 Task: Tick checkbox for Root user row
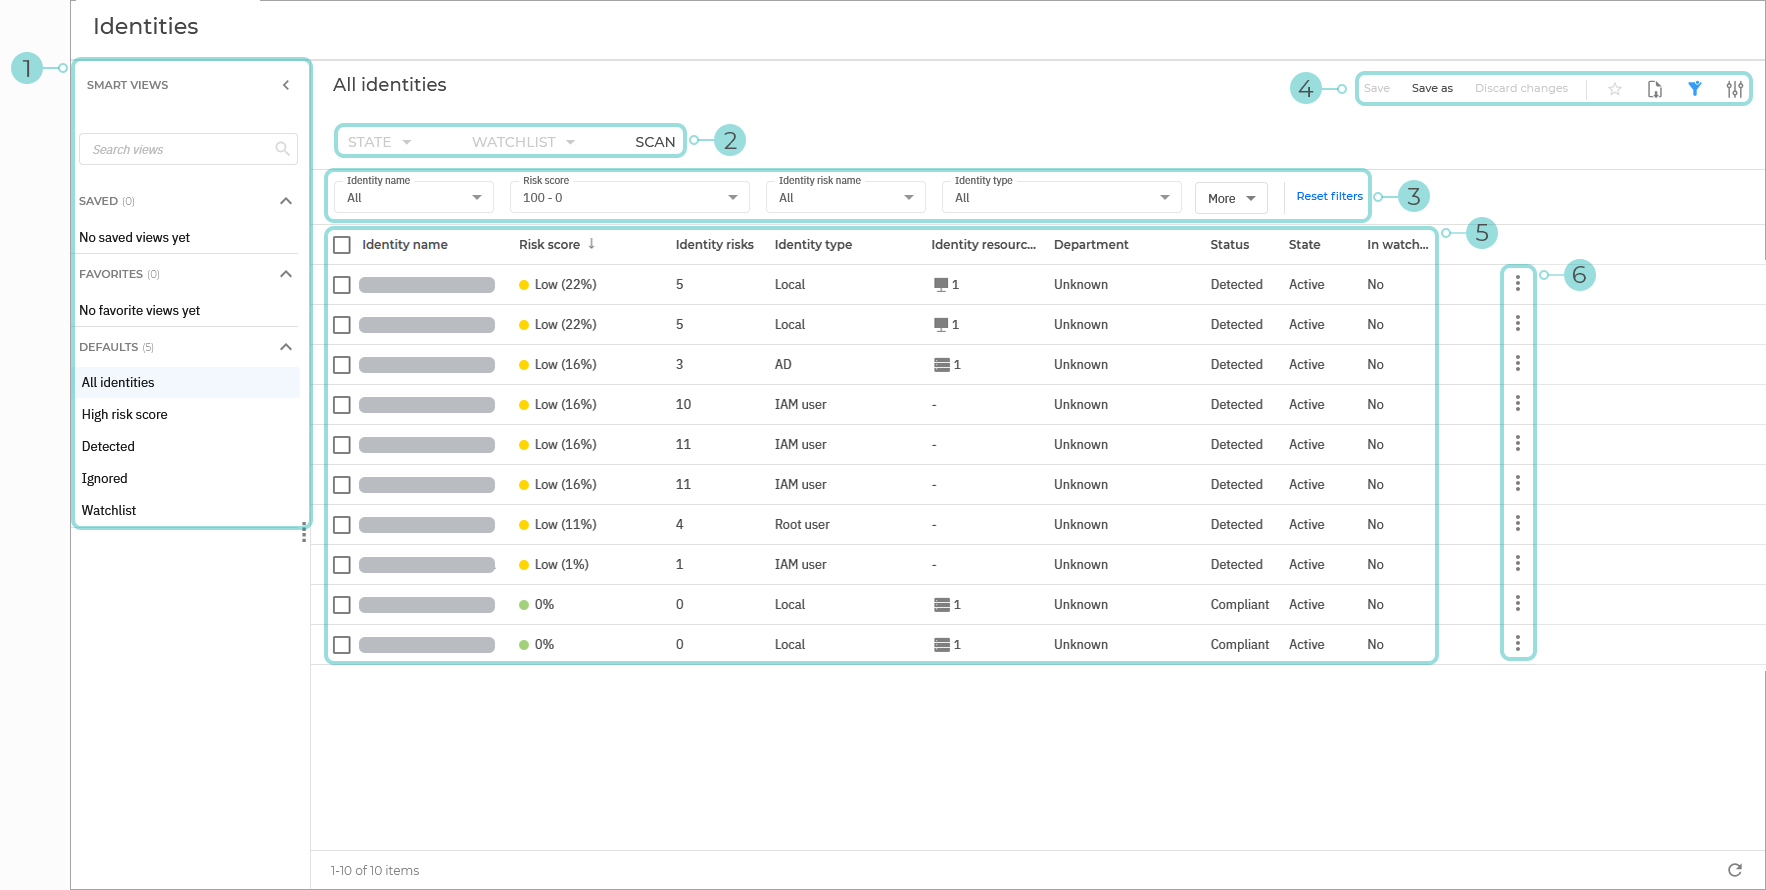click(342, 525)
